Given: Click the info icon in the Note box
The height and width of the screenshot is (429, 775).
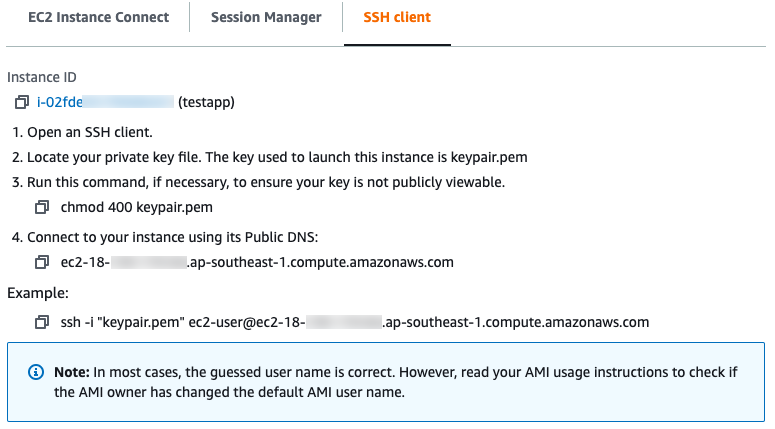Looking at the screenshot, I should 36,372.
